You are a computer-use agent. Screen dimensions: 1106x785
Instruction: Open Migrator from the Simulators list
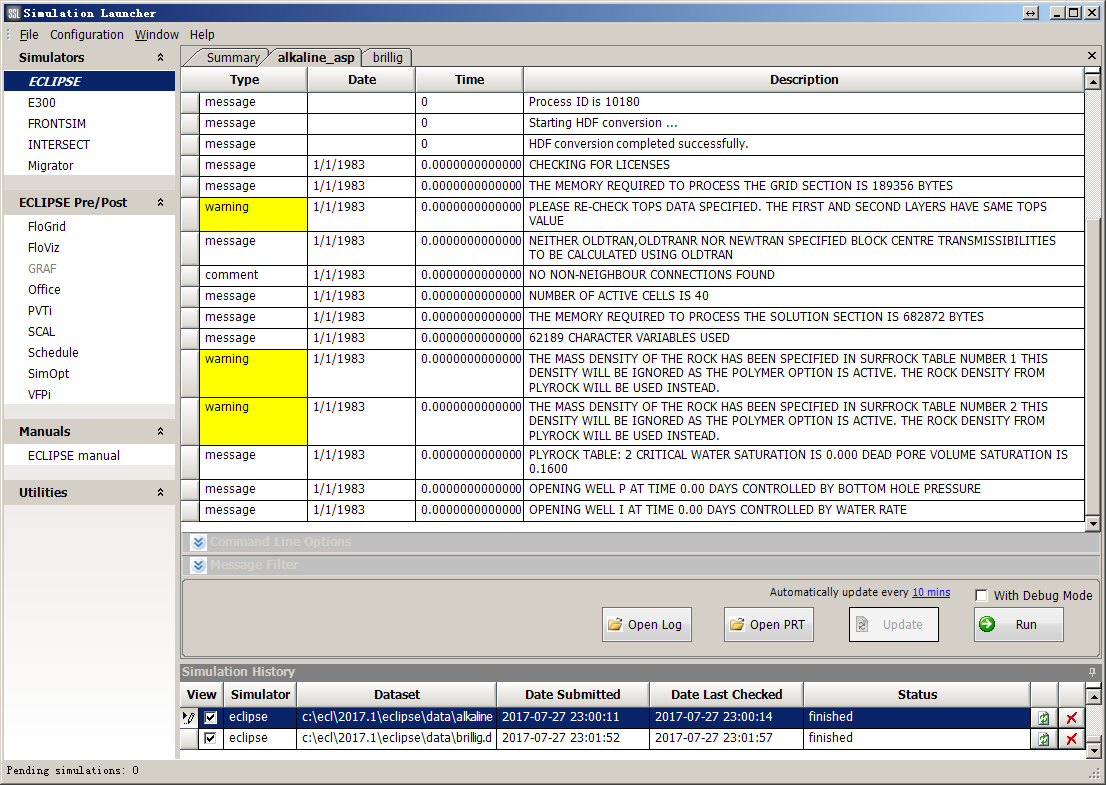(50, 166)
